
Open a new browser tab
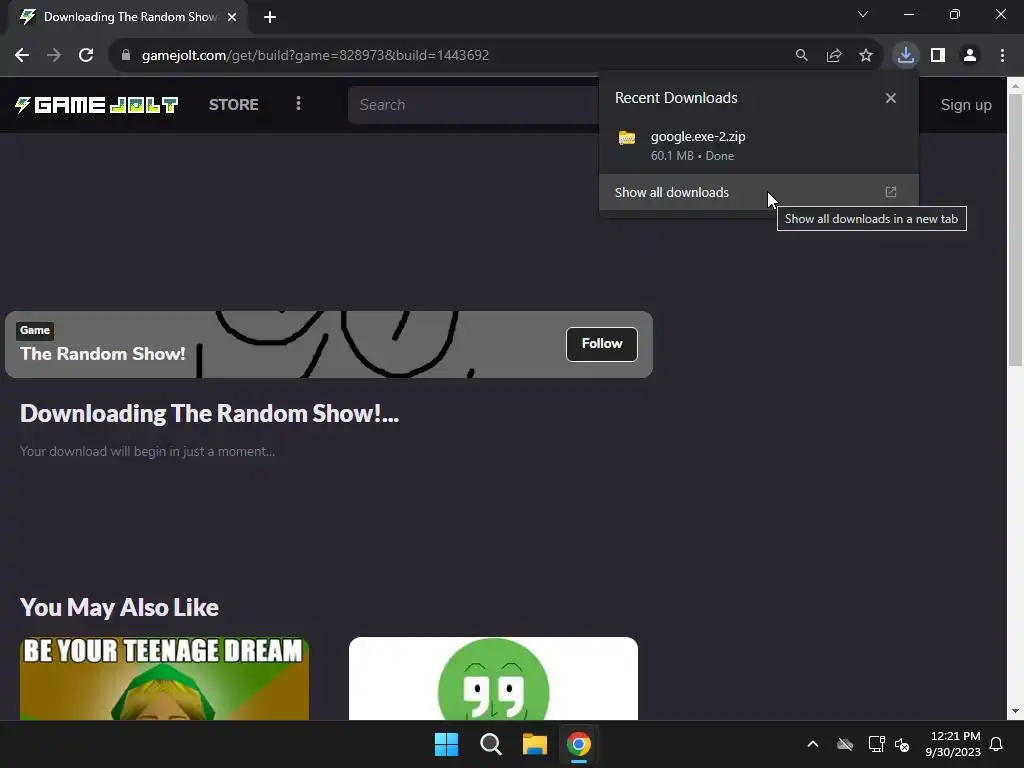point(270,18)
